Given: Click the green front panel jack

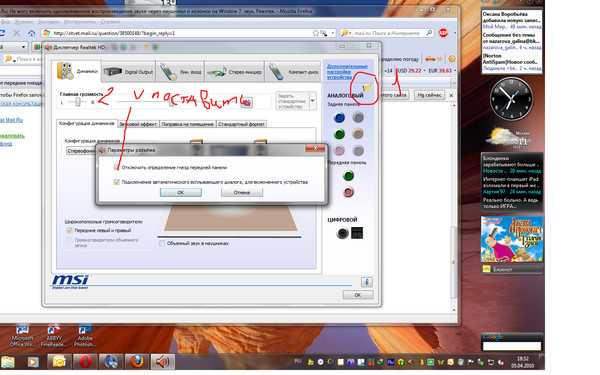Looking at the screenshot, I should tap(348, 176).
